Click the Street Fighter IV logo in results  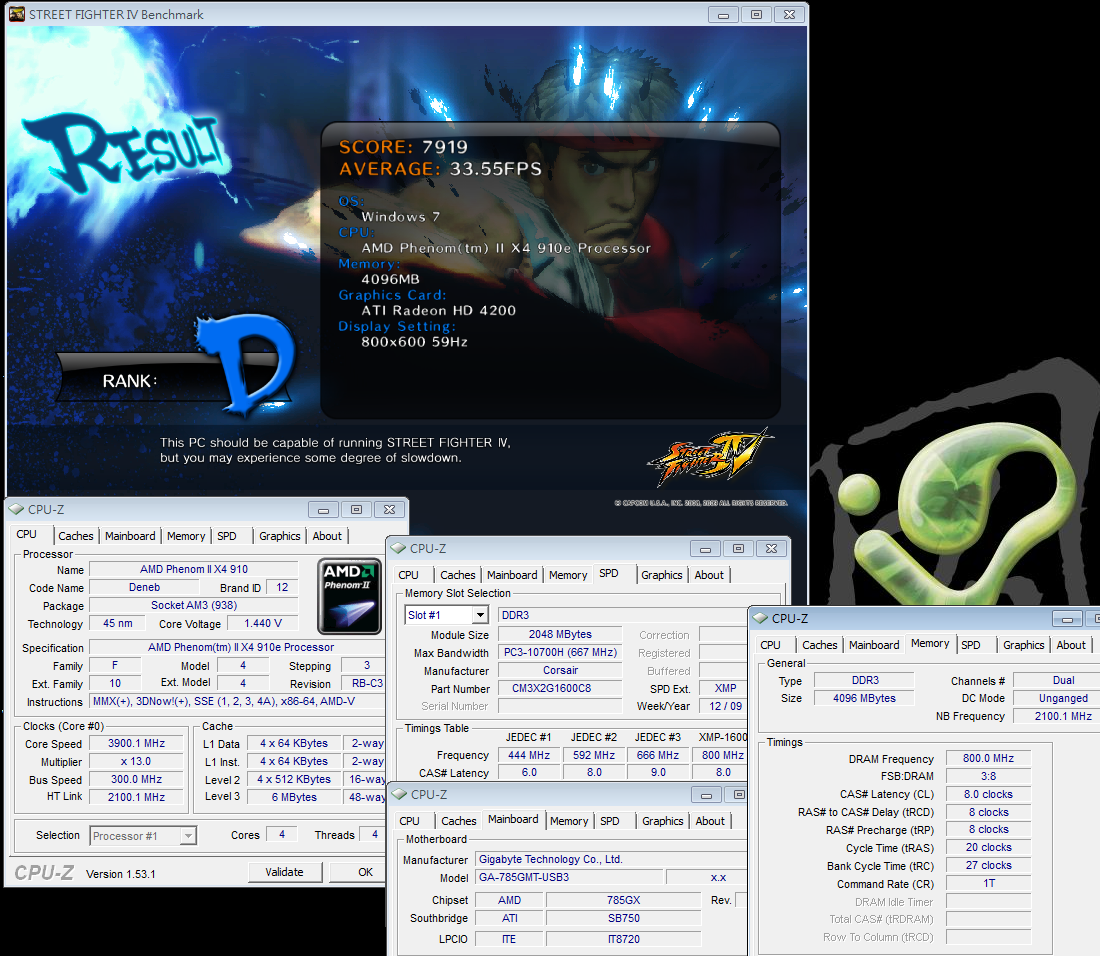click(x=710, y=456)
